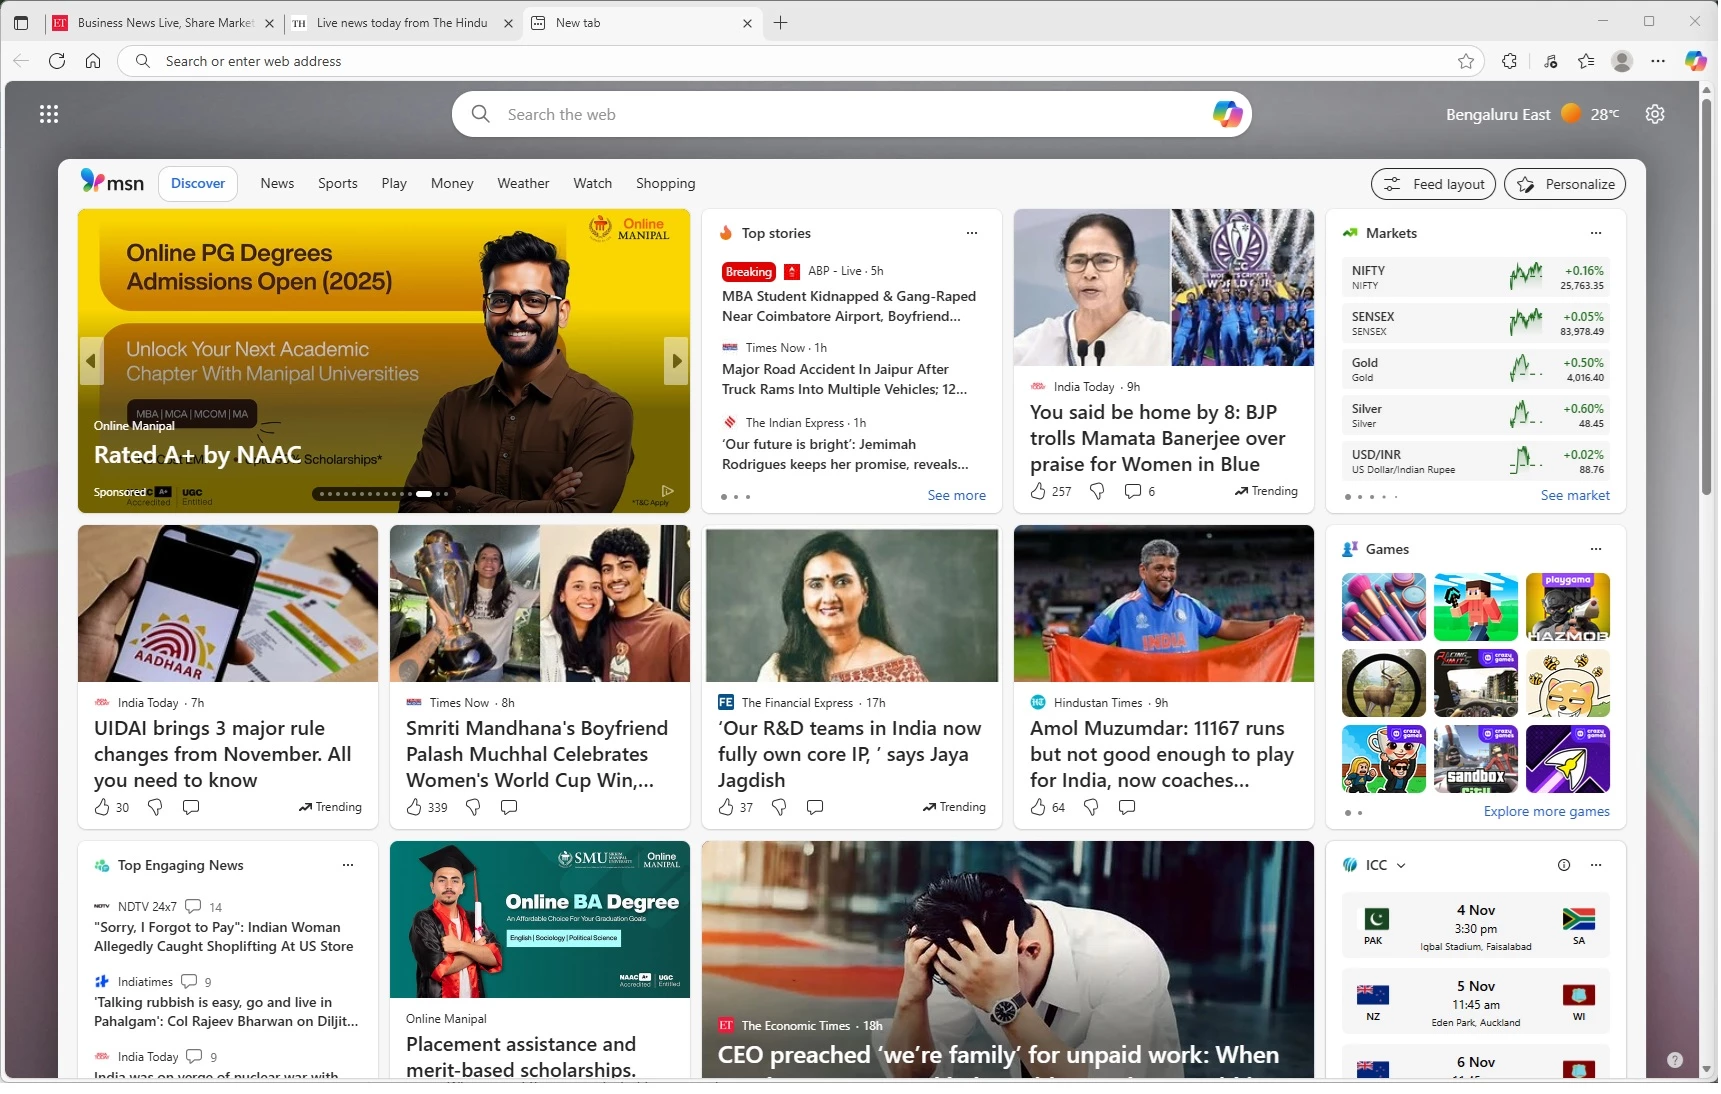Open the USD/INR market row
The width and height of the screenshot is (1721, 1094).
(1476, 461)
